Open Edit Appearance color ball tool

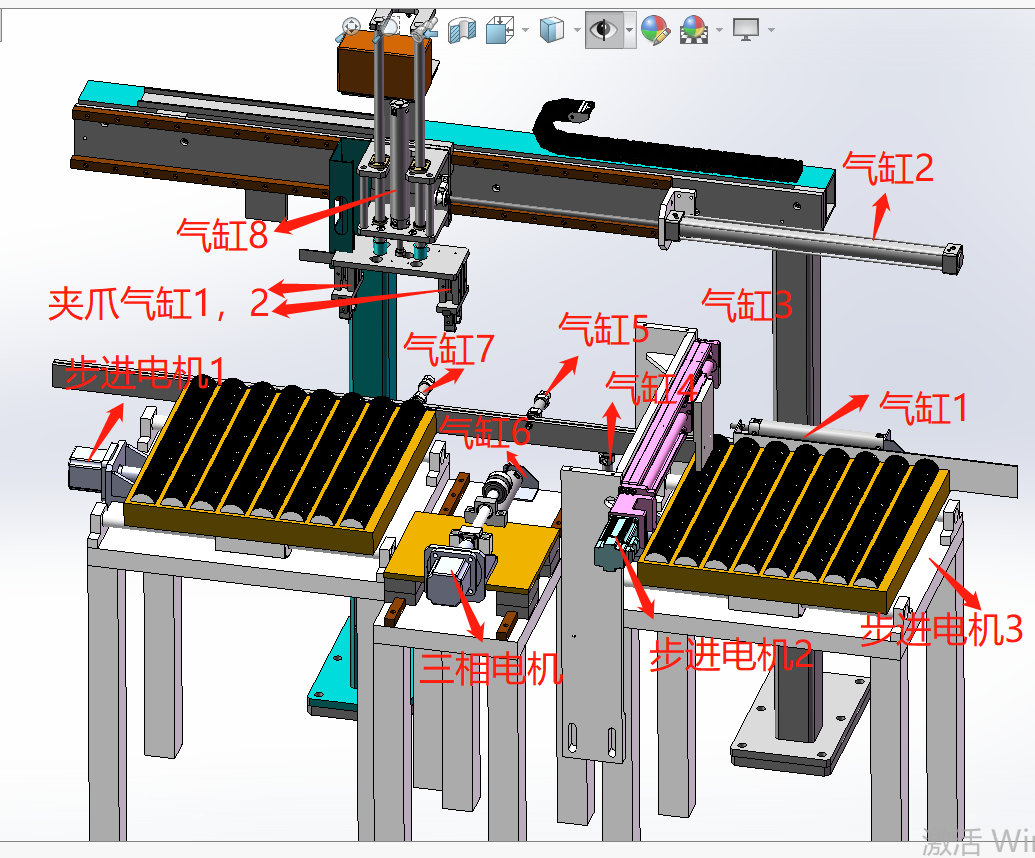click(655, 30)
